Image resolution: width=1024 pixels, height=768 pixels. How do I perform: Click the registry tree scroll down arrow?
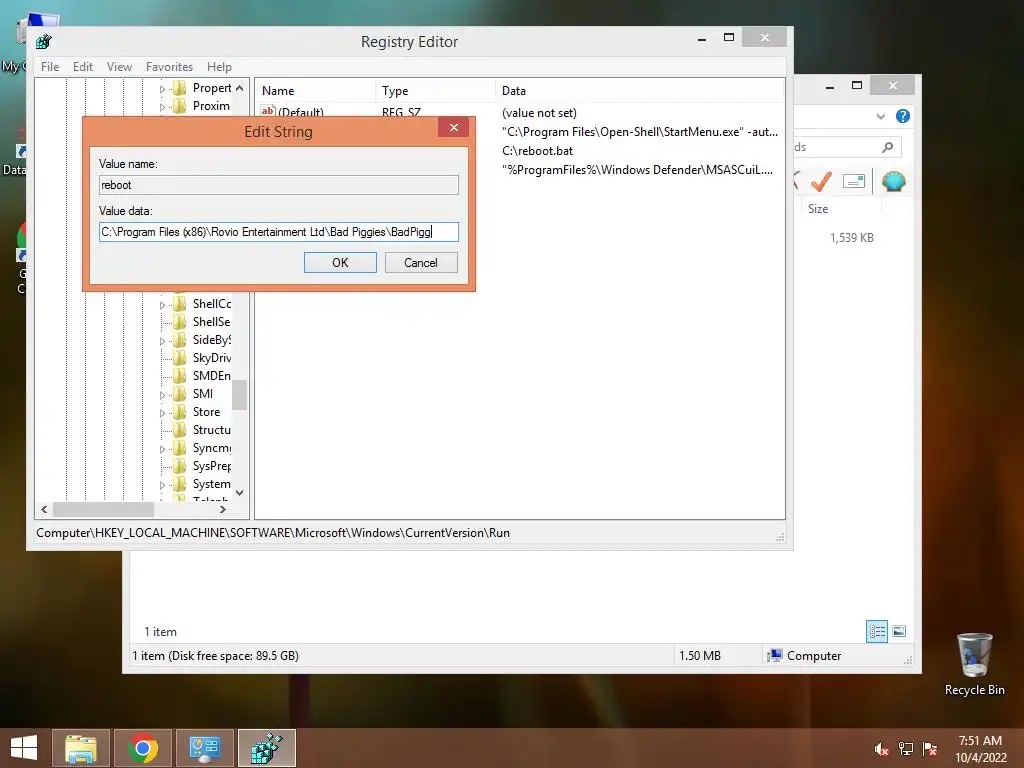point(240,493)
